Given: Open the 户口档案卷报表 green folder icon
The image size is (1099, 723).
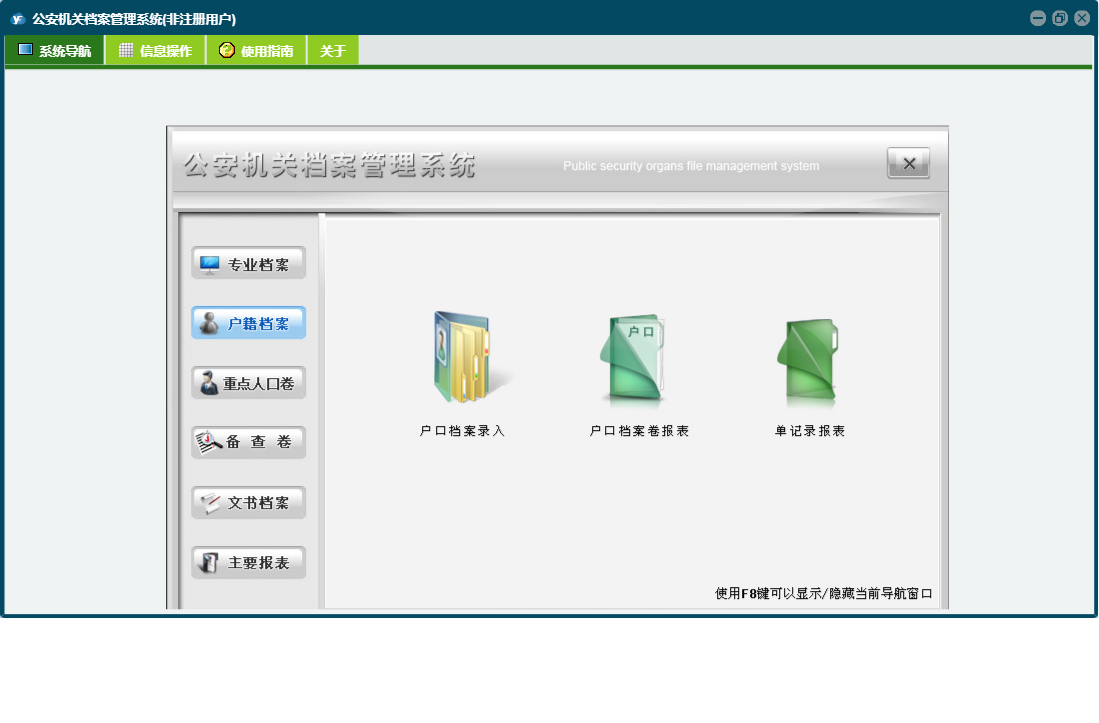Looking at the screenshot, I should pyautogui.click(x=634, y=359).
